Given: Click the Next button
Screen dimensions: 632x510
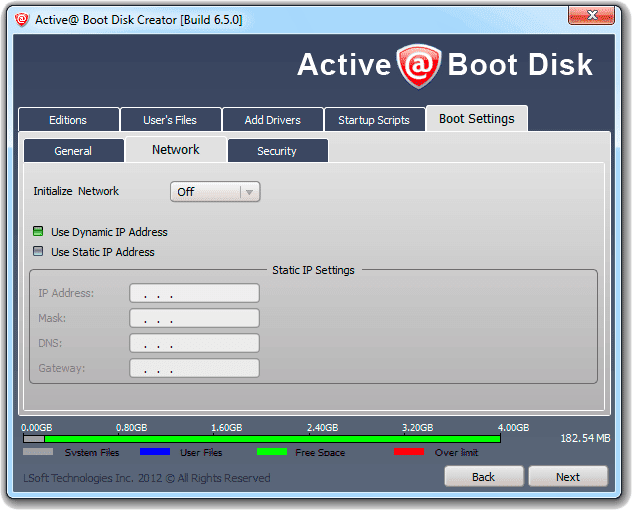Looking at the screenshot, I should click(x=568, y=477).
